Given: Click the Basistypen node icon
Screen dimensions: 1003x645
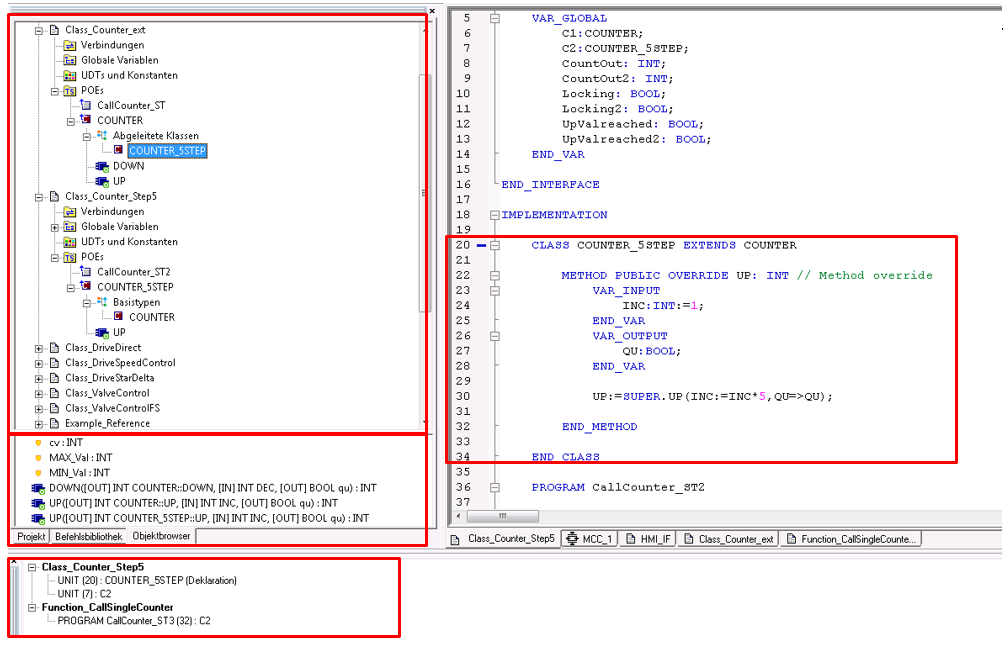Looking at the screenshot, I should (102, 302).
